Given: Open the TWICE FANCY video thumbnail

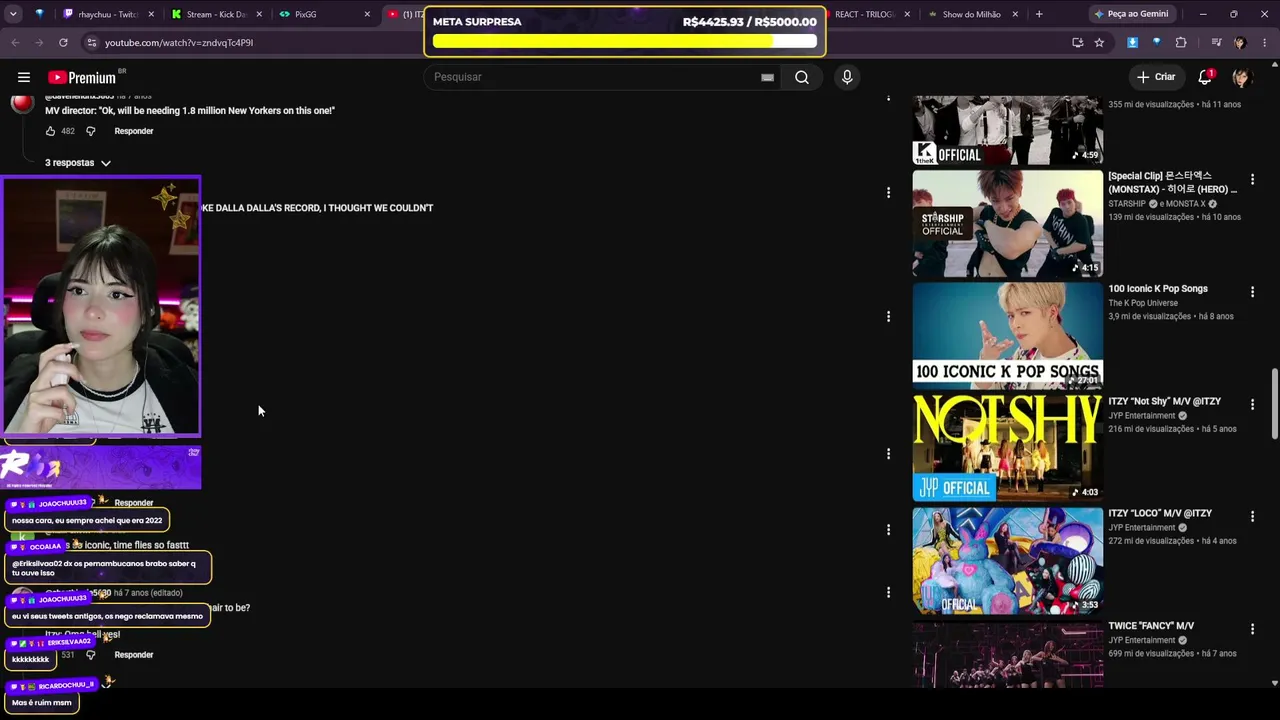Looking at the screenshot, I should point(1007,654).
